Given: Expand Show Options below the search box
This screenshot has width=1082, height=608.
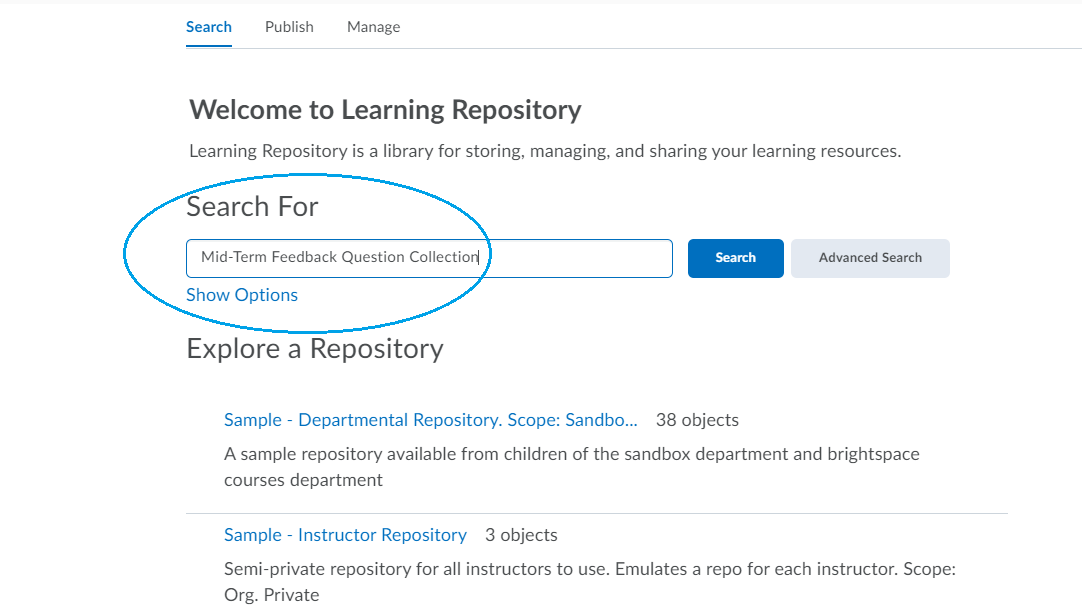Looking at the screenshot, I should pos(242,294).
